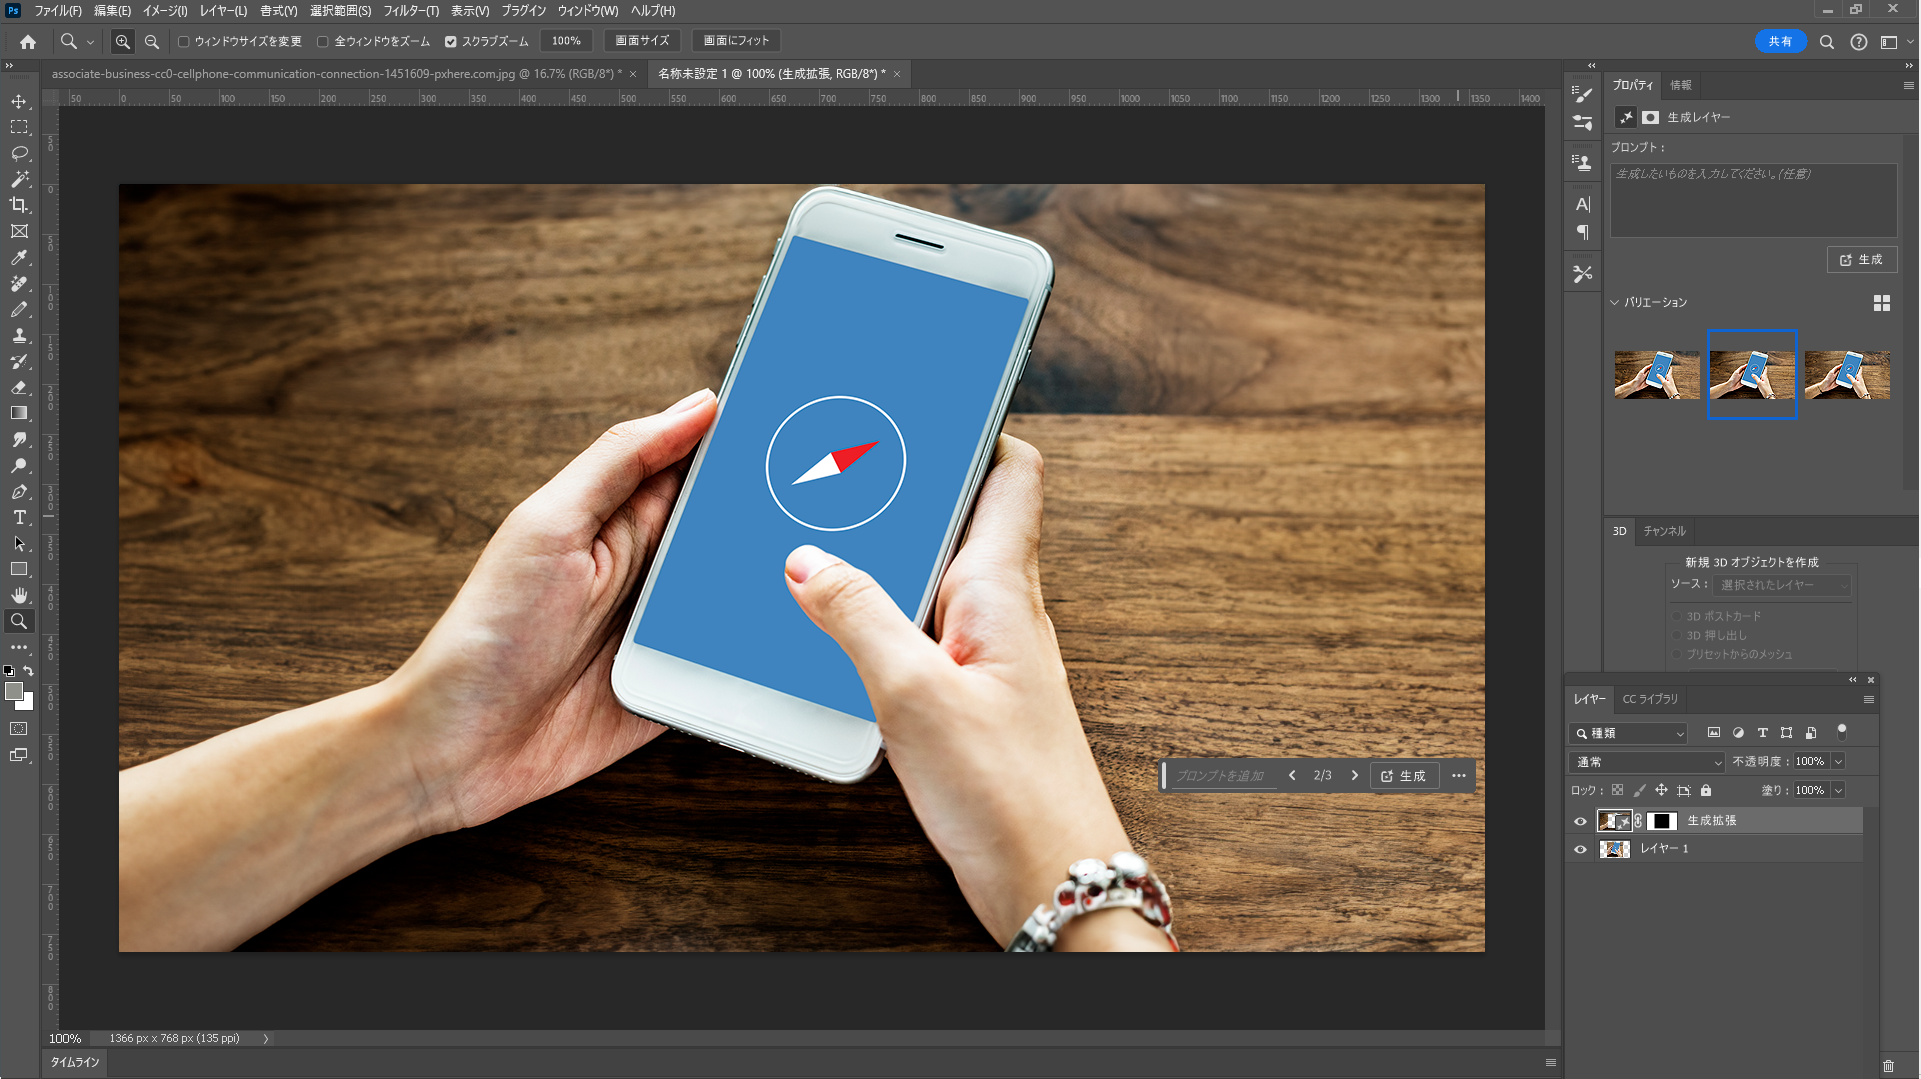Select the Move tool
This screenshot has height=1079, width=1921.
(19, 101)
